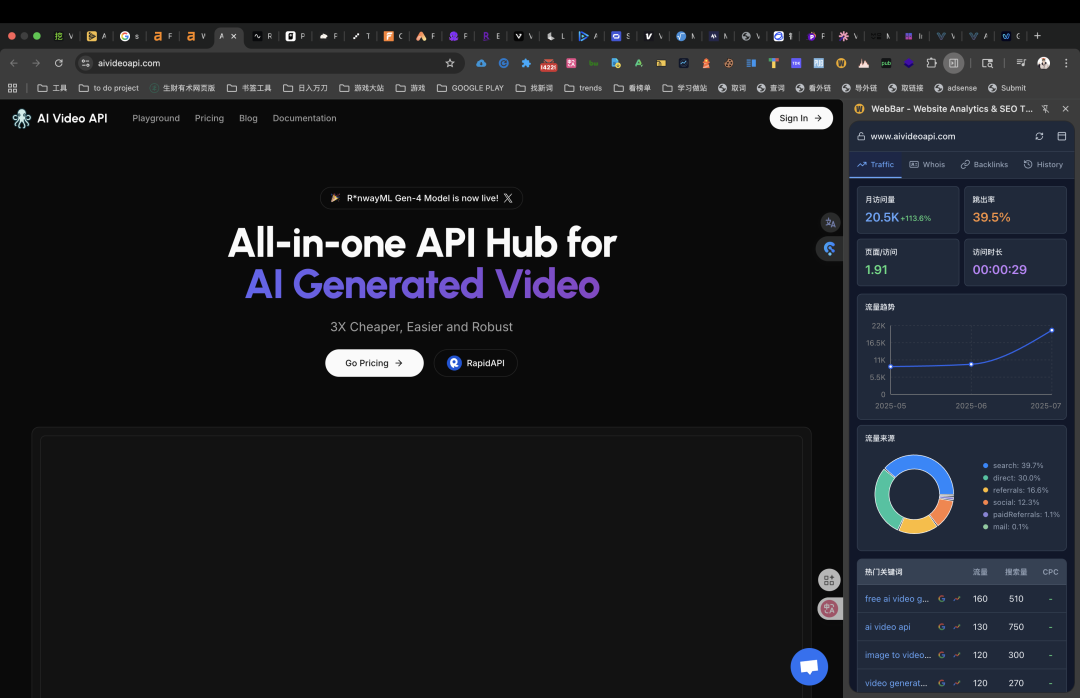Viewport: 1080px width, 698px height.
Task: Open site information icon in address bar
Action: point(85,63)
